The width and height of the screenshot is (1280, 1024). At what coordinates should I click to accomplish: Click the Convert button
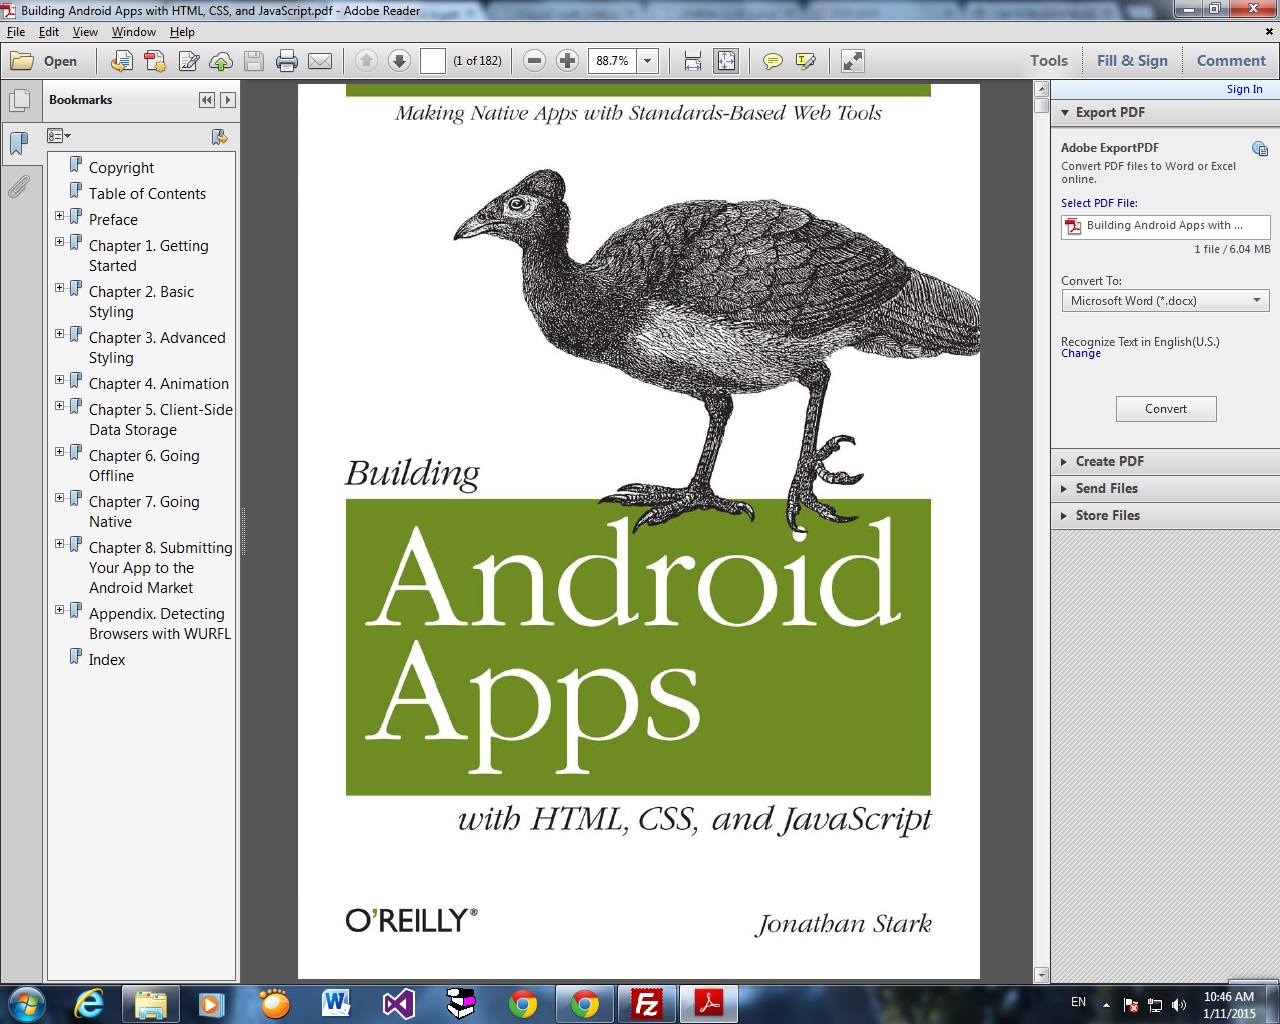tap(1166, 409)
